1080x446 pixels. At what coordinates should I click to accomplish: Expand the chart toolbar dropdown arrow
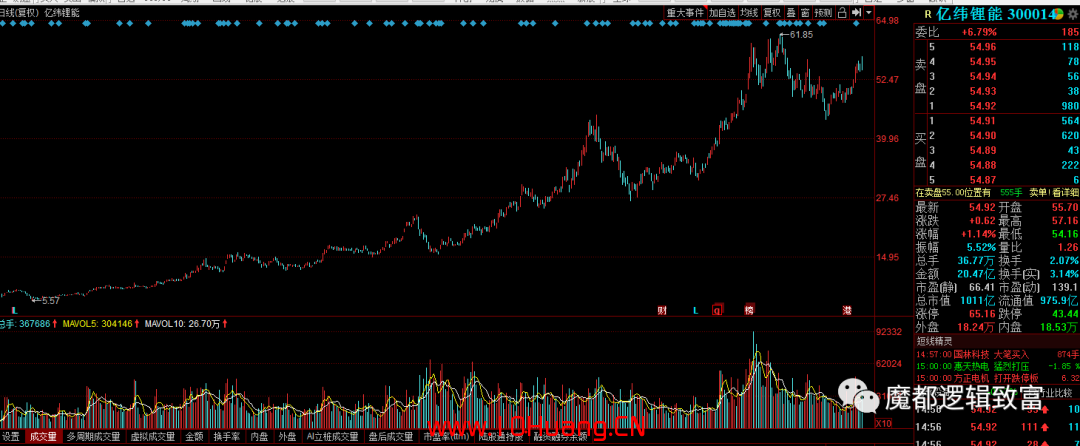pyautogui.click(x=869, y=13)
